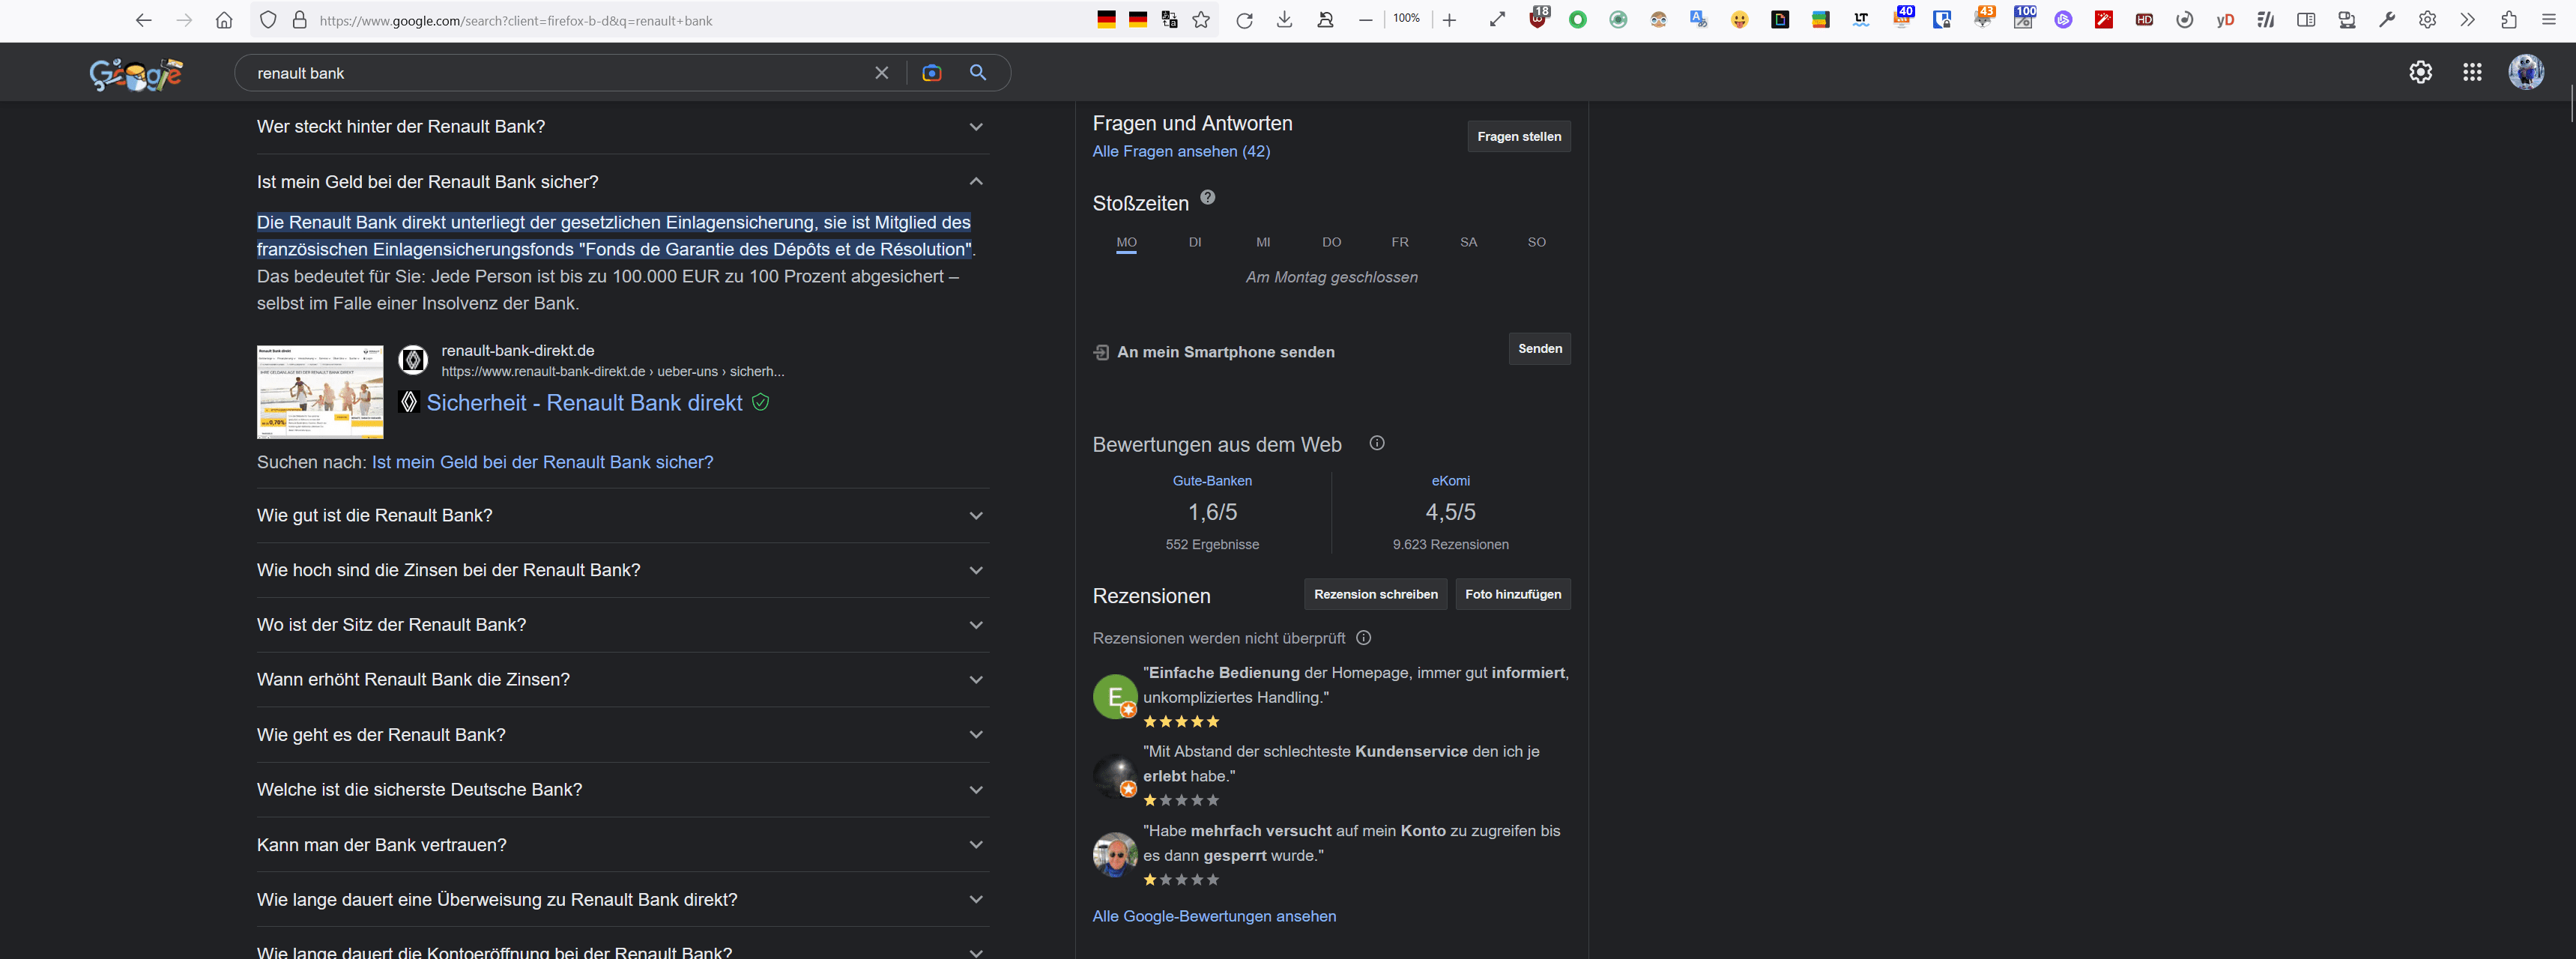This screenshot has width=2576, height=959.
Task: Select the SO day tab in Stoßzeiten
Action: [1537, 242]
